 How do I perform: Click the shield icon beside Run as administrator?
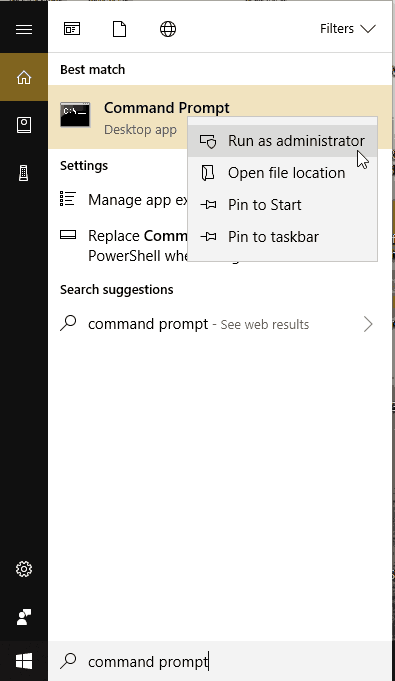point(208,141)
